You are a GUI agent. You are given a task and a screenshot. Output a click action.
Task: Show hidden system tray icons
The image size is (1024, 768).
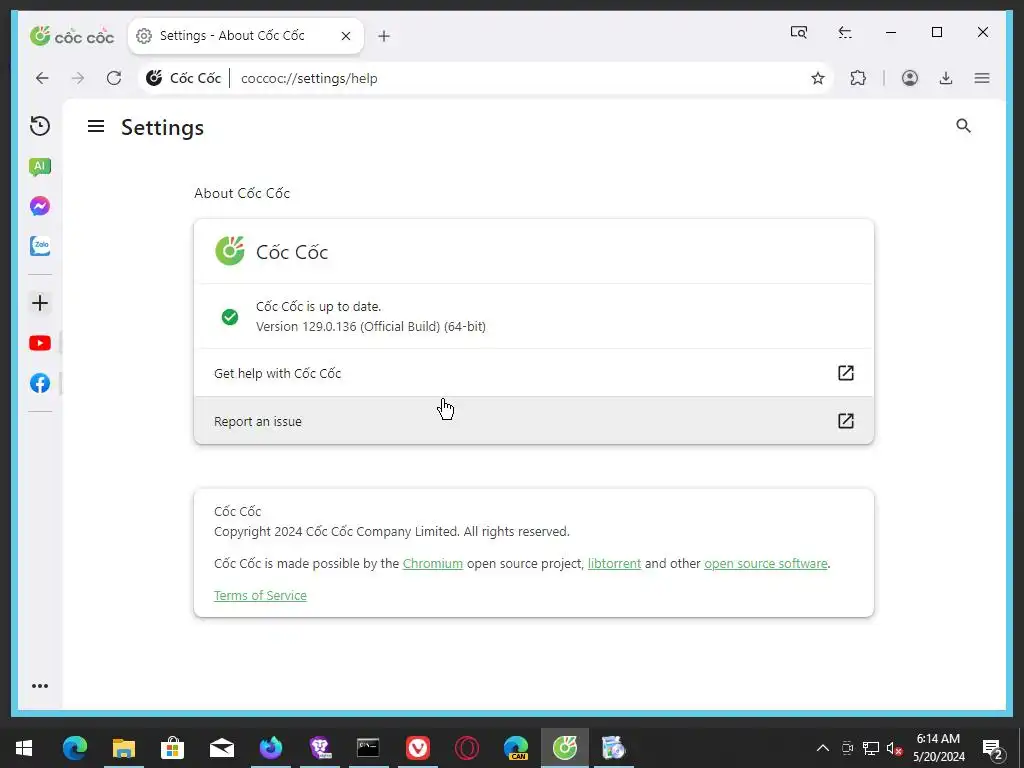(823, 748)
